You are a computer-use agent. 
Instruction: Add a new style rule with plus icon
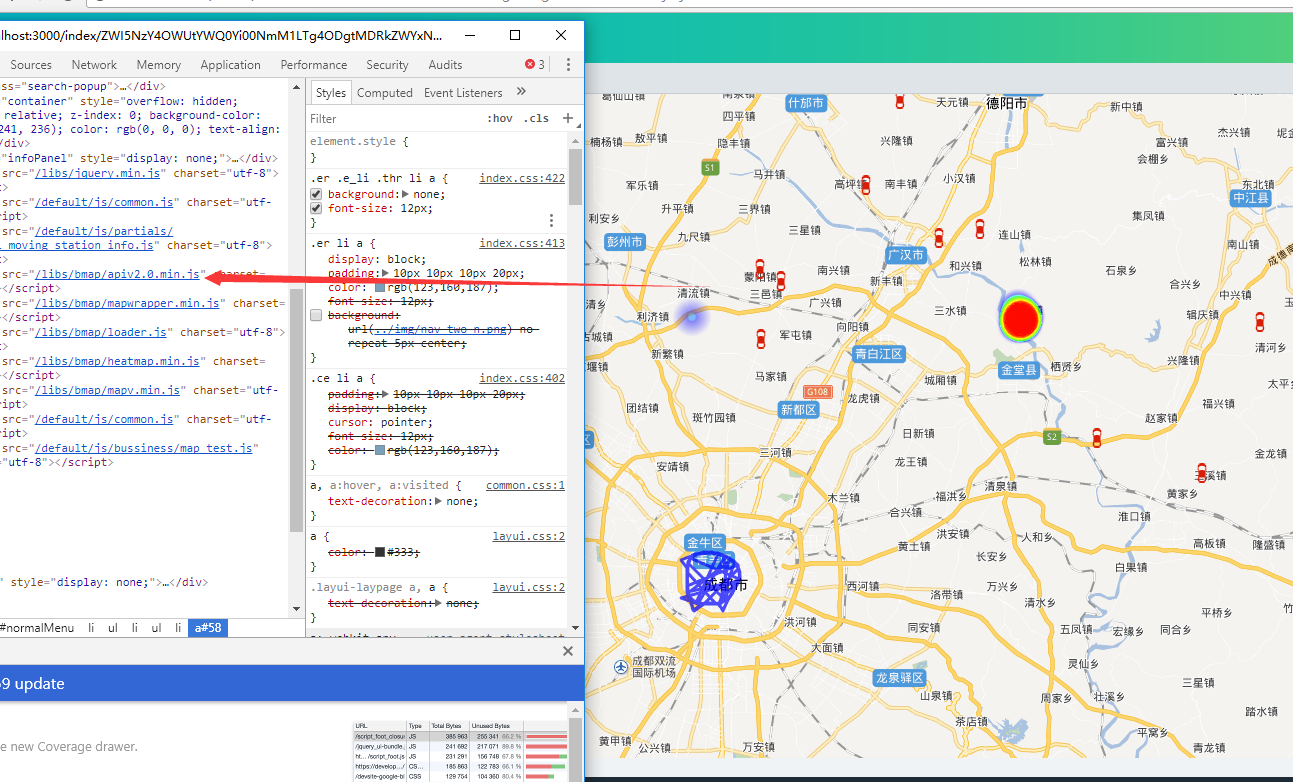tap(568, 118)
